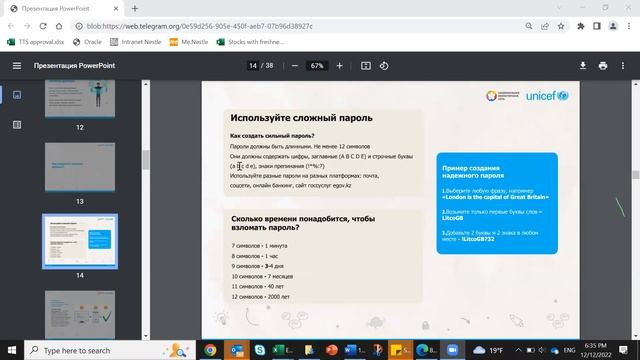Select page 13 thumbnail
The width and height of the screenshot is (640, 360).
[x=80, y=167]
